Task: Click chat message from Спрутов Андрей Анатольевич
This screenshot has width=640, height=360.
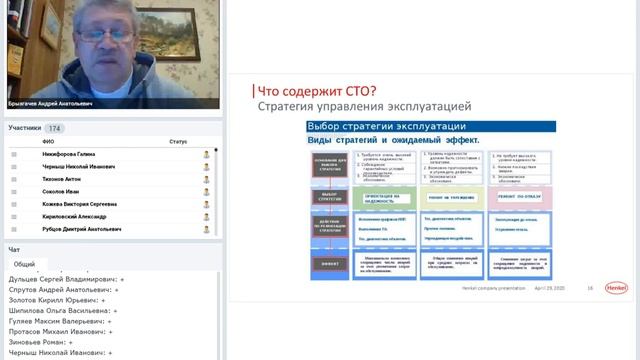Action: point(64,290)
